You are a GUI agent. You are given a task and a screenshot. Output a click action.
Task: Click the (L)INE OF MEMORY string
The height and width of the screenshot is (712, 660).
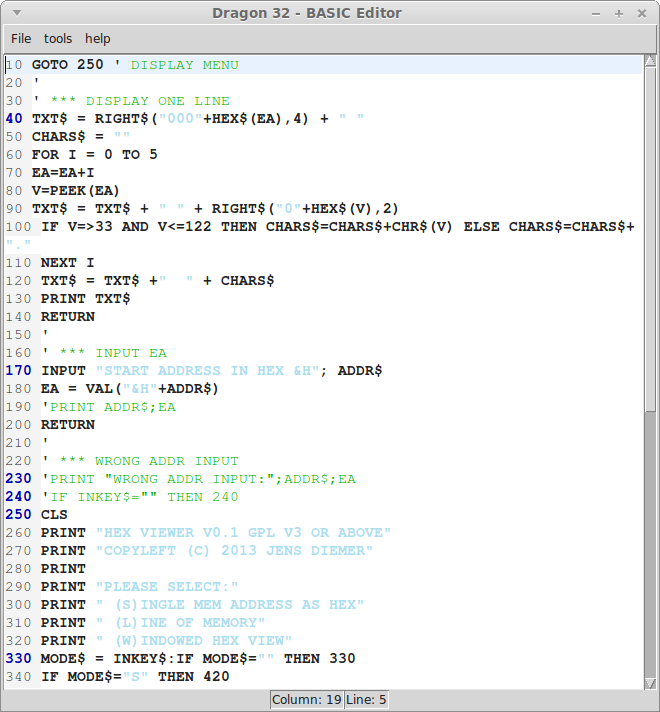180,623
